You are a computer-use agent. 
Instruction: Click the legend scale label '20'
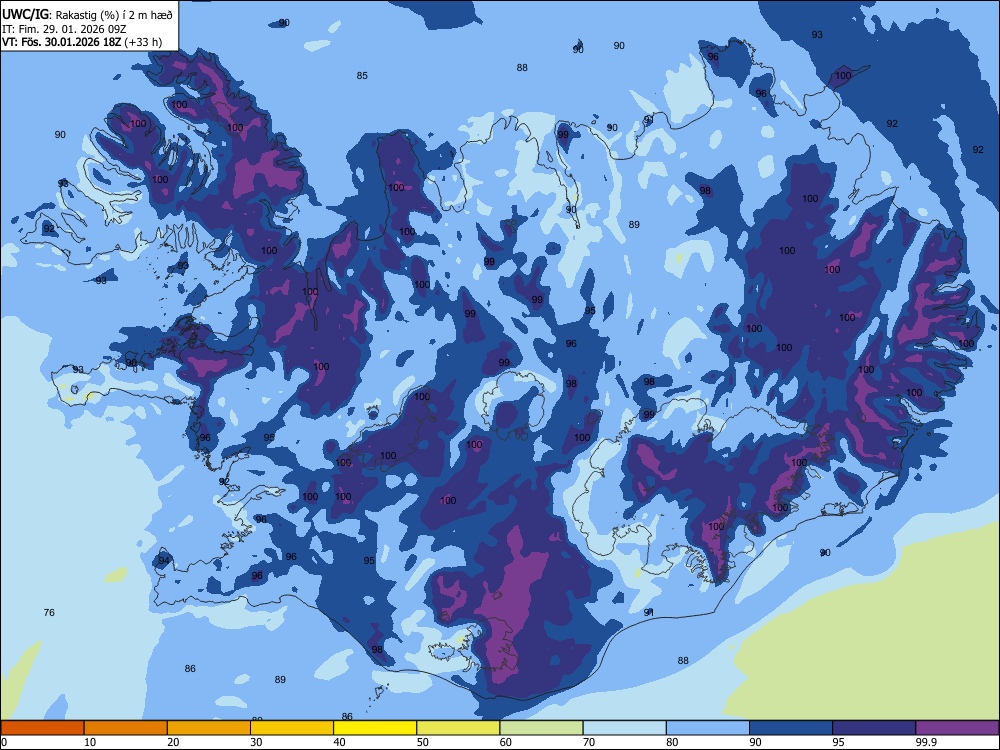pyautogui.click(x=173, y=742)
